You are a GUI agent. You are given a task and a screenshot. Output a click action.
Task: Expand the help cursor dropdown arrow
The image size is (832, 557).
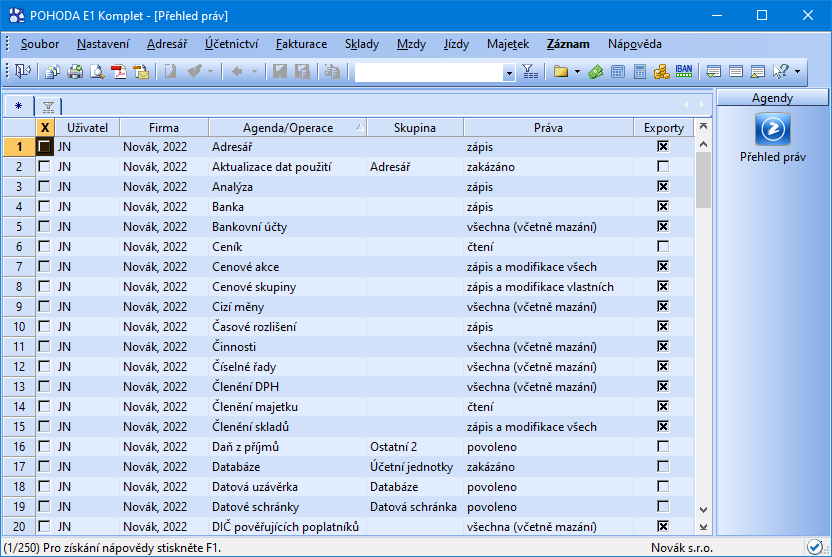coord(797,72)
